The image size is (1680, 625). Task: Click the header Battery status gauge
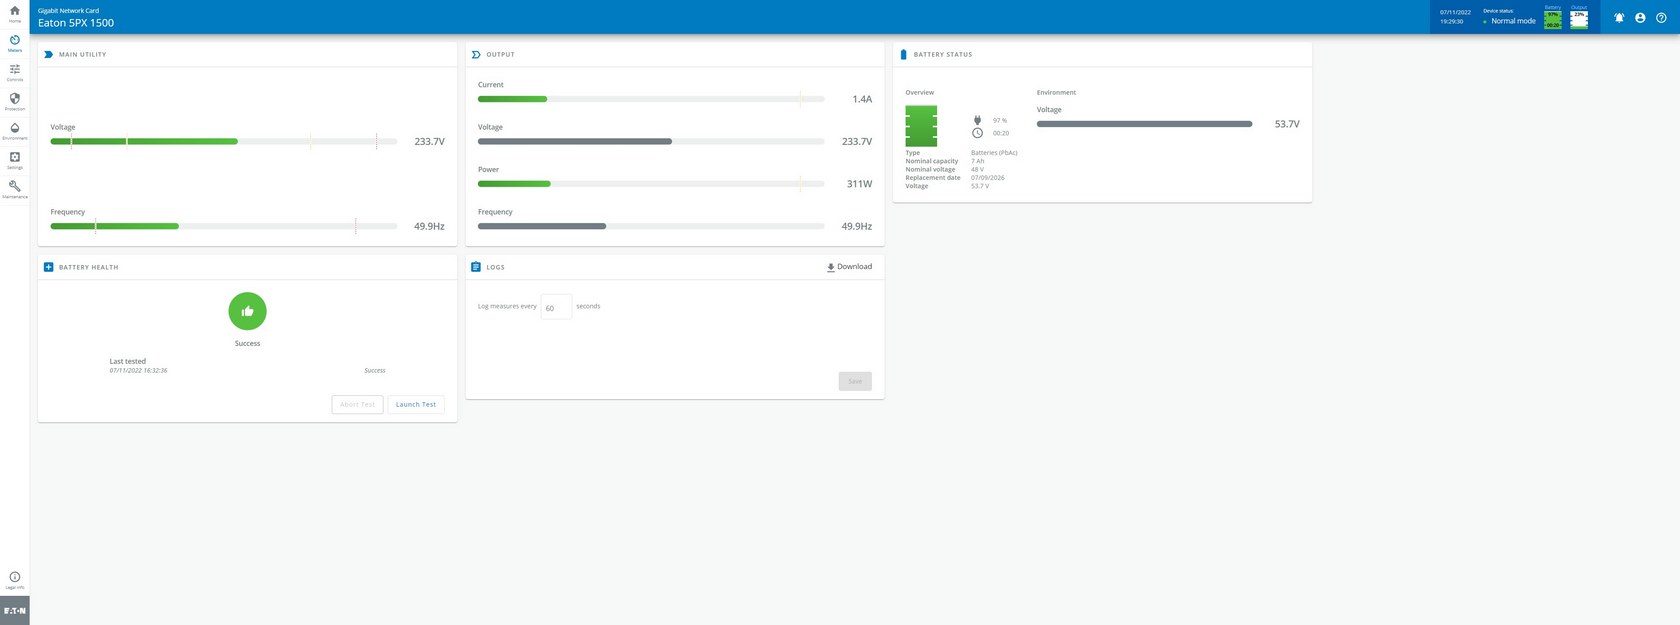(1553, 18)
